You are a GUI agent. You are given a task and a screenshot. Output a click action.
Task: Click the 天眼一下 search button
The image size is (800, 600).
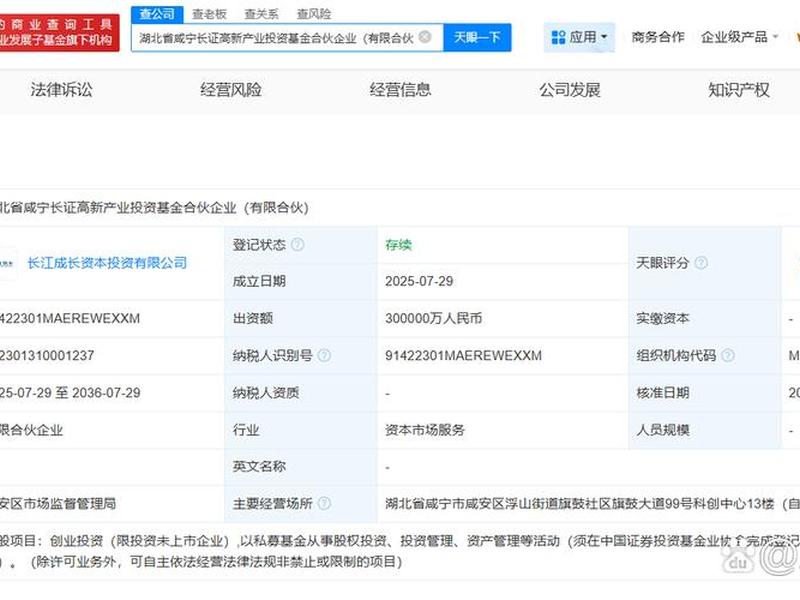coord(477,37)
